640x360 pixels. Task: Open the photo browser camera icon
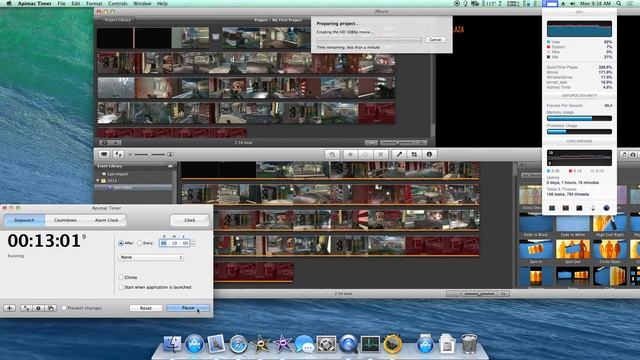(x=633, y=154)
